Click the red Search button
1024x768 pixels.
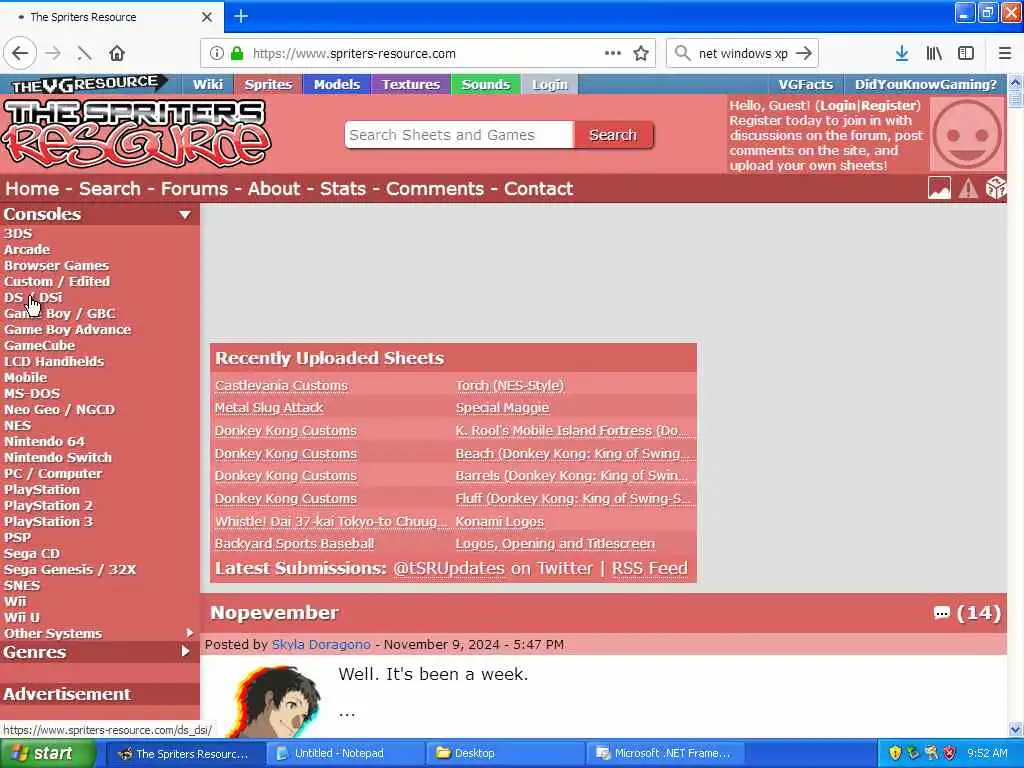pyautogui.click(x=613, y=135)
